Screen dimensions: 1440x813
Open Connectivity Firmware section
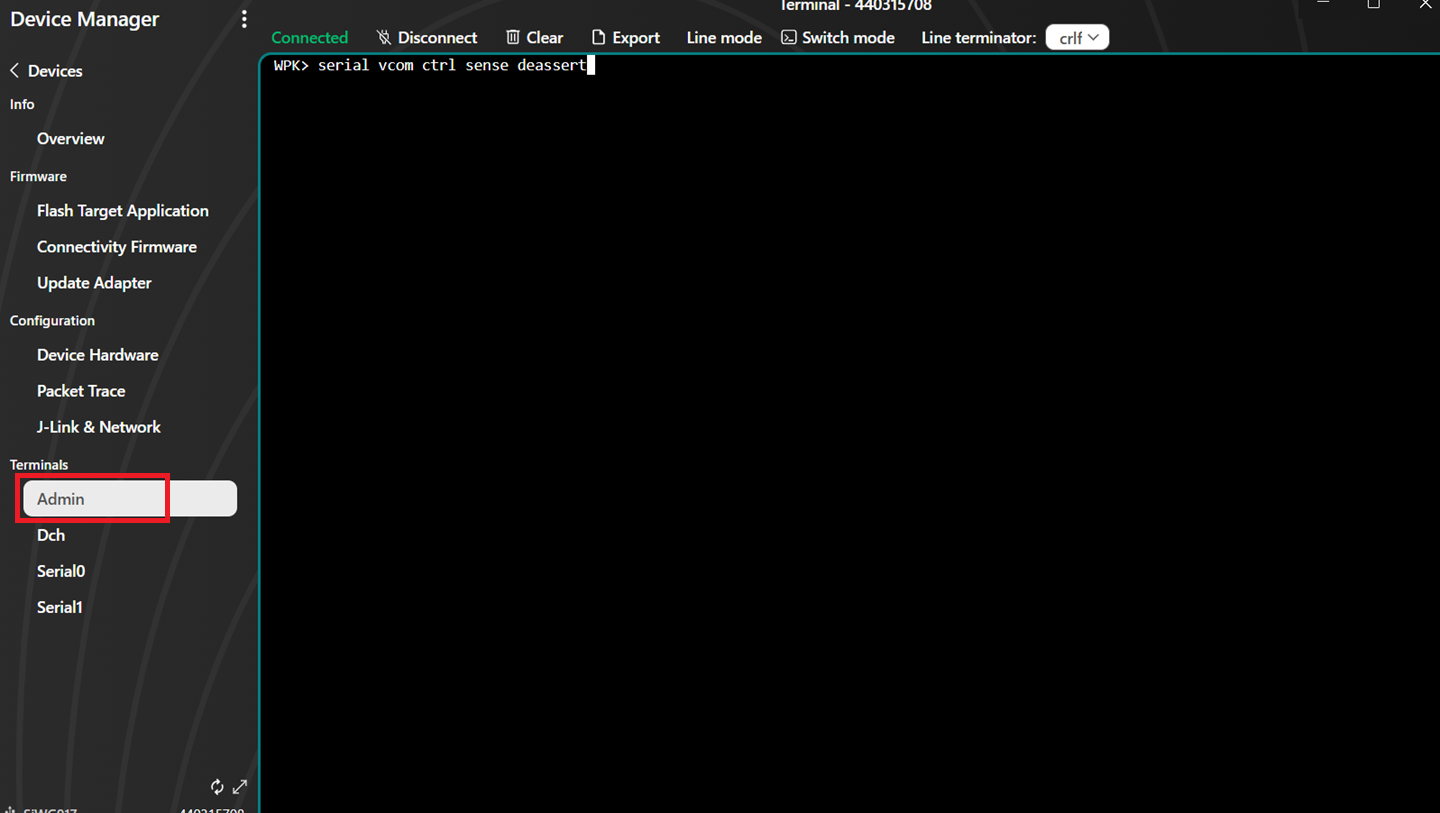coord(116,247)
